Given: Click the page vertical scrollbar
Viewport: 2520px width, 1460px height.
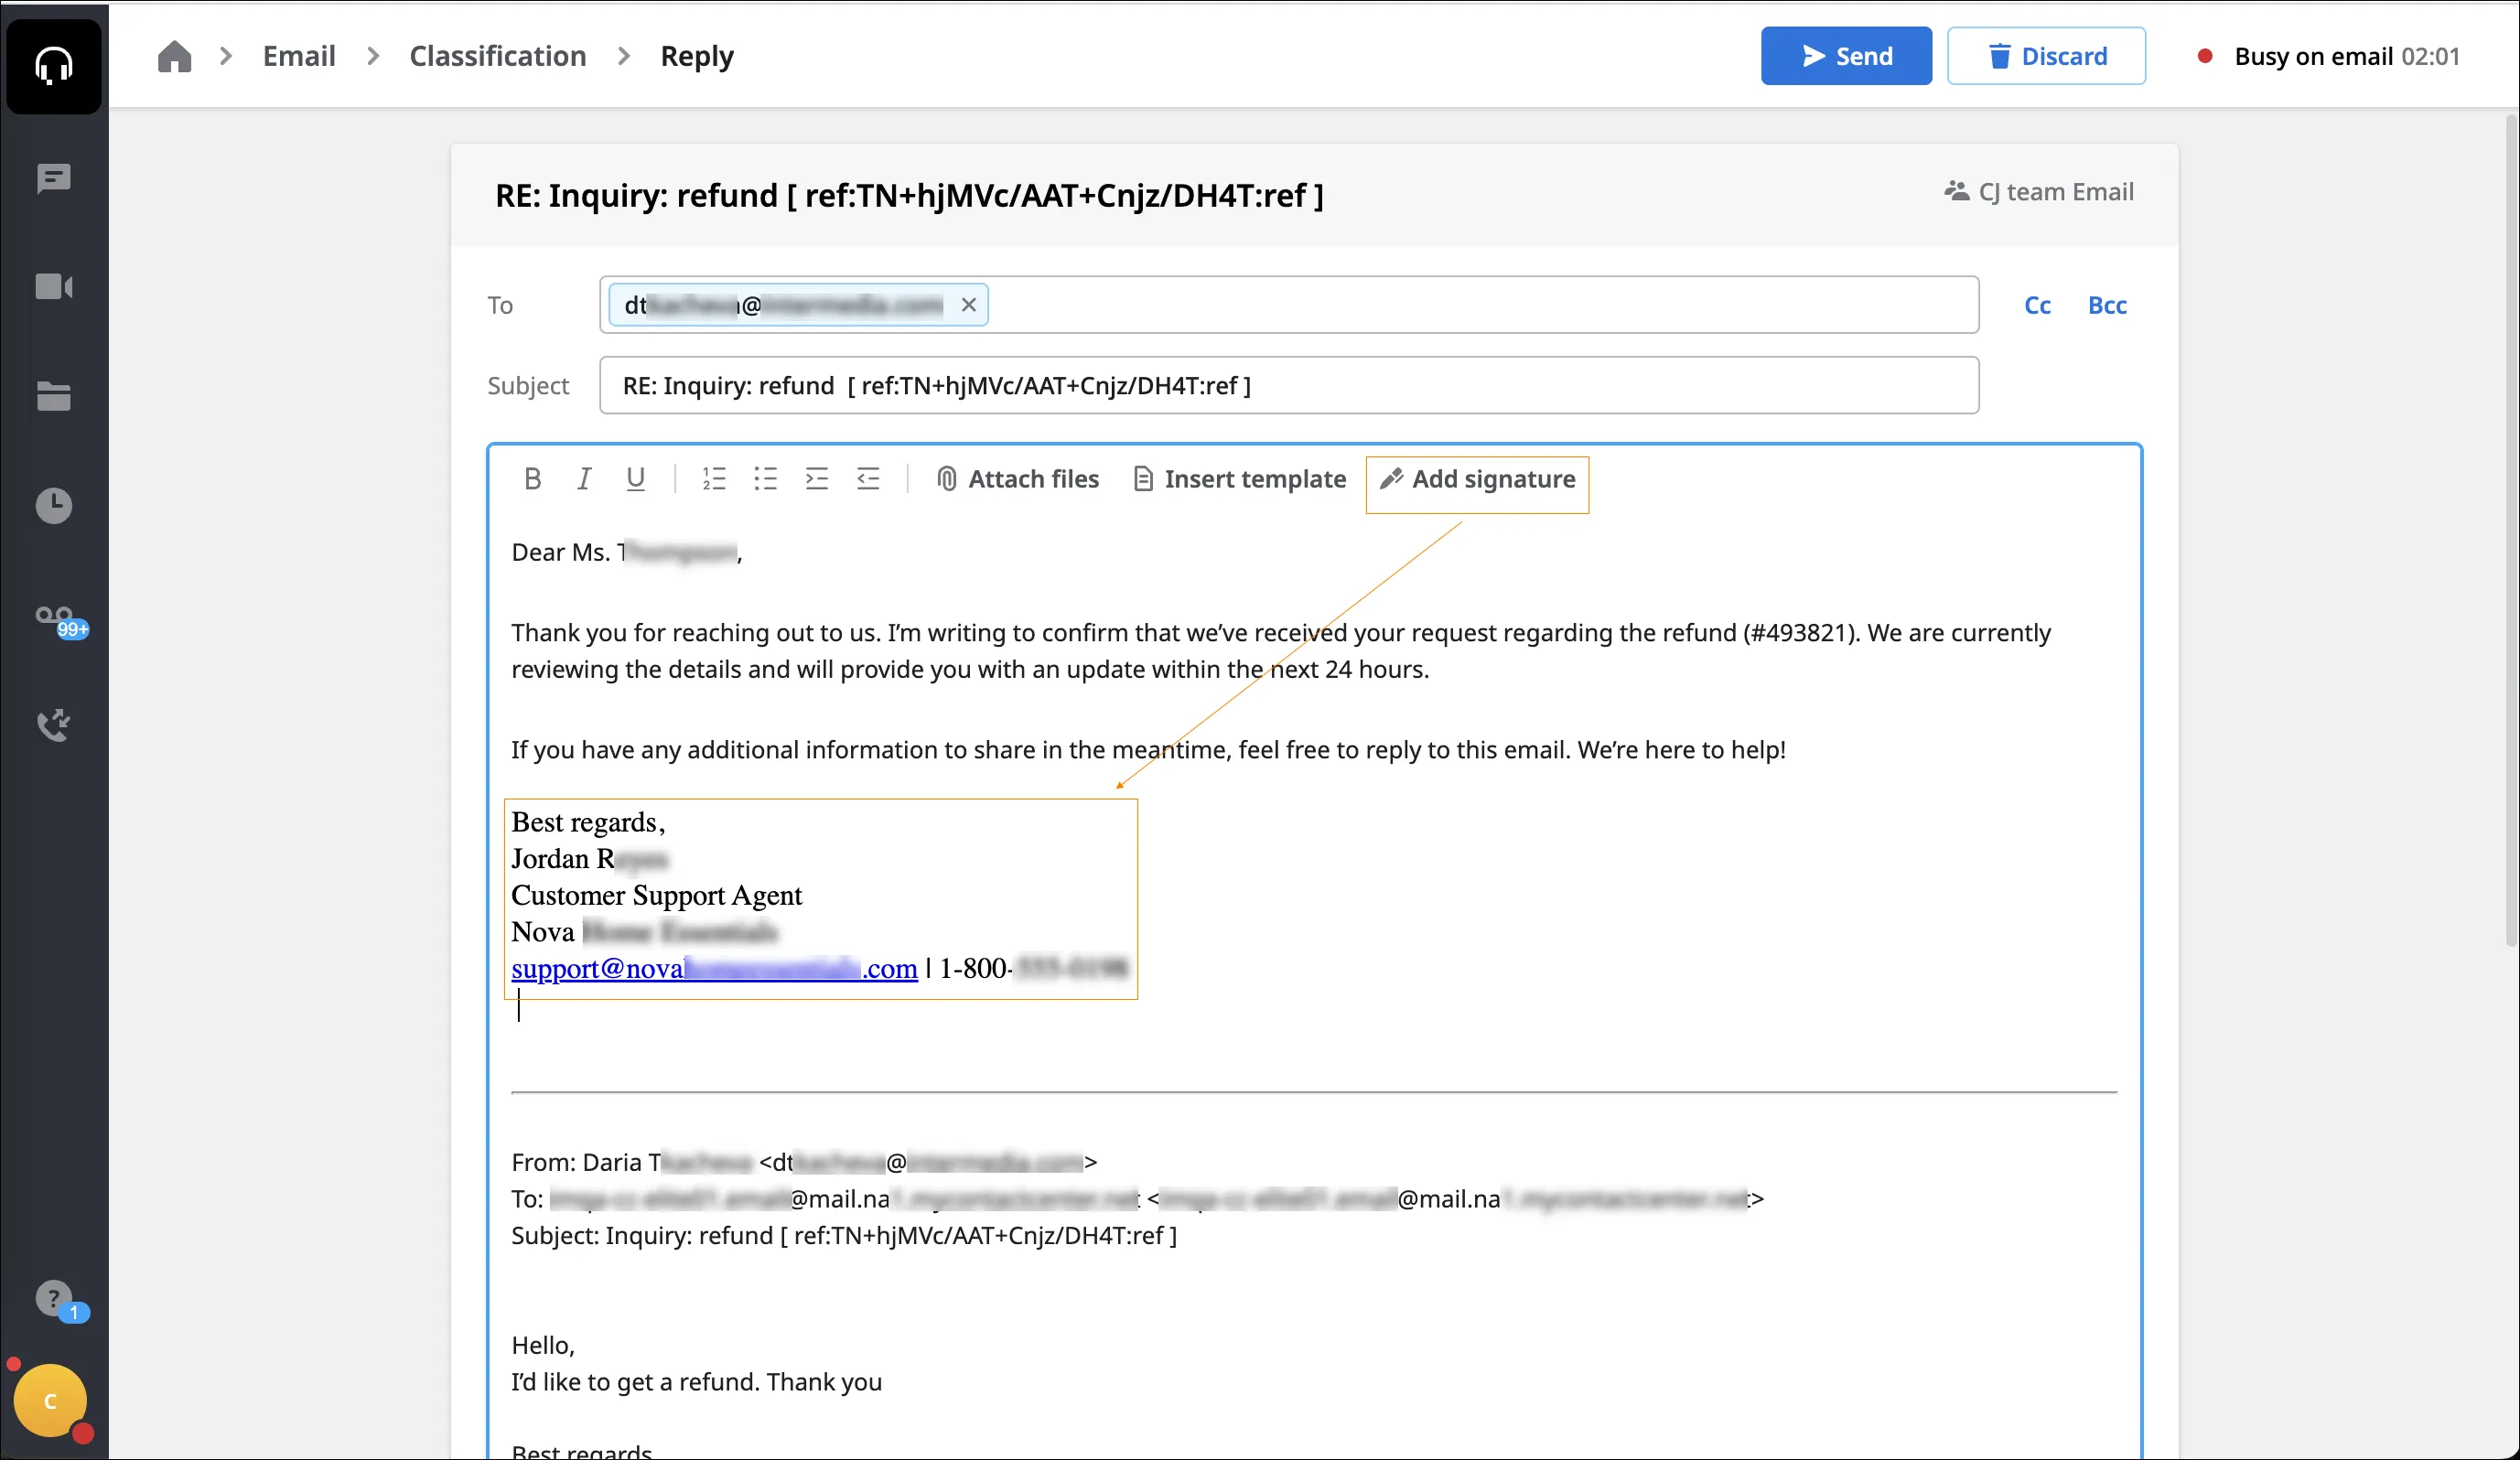Looking at the screenshot, I should click(x=2510, y=530).
